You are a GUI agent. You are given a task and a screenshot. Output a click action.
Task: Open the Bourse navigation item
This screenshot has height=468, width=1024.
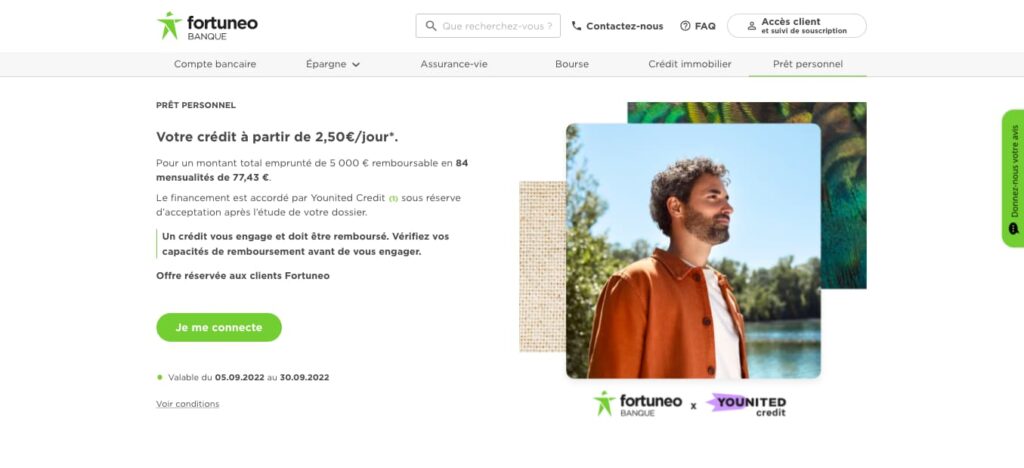572,64
